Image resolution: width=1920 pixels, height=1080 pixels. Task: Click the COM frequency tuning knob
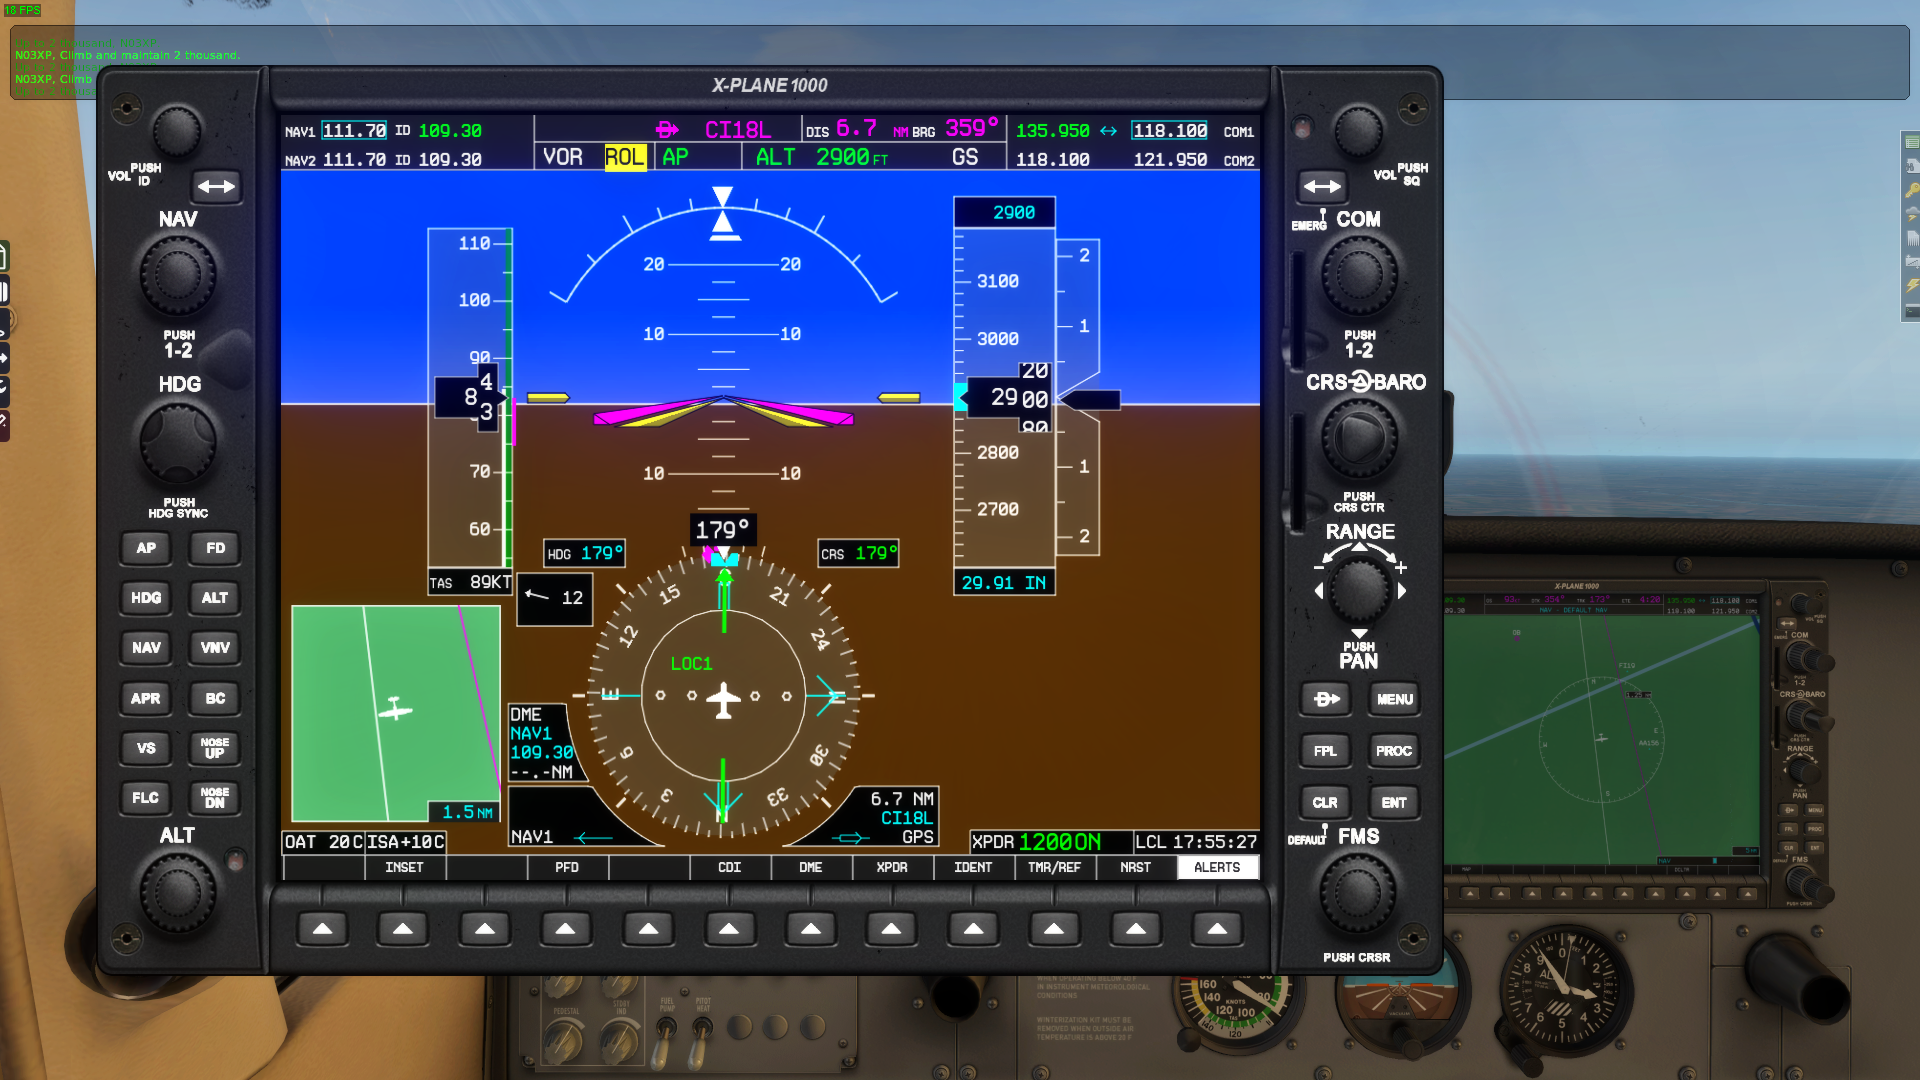tap(1359, 275)
